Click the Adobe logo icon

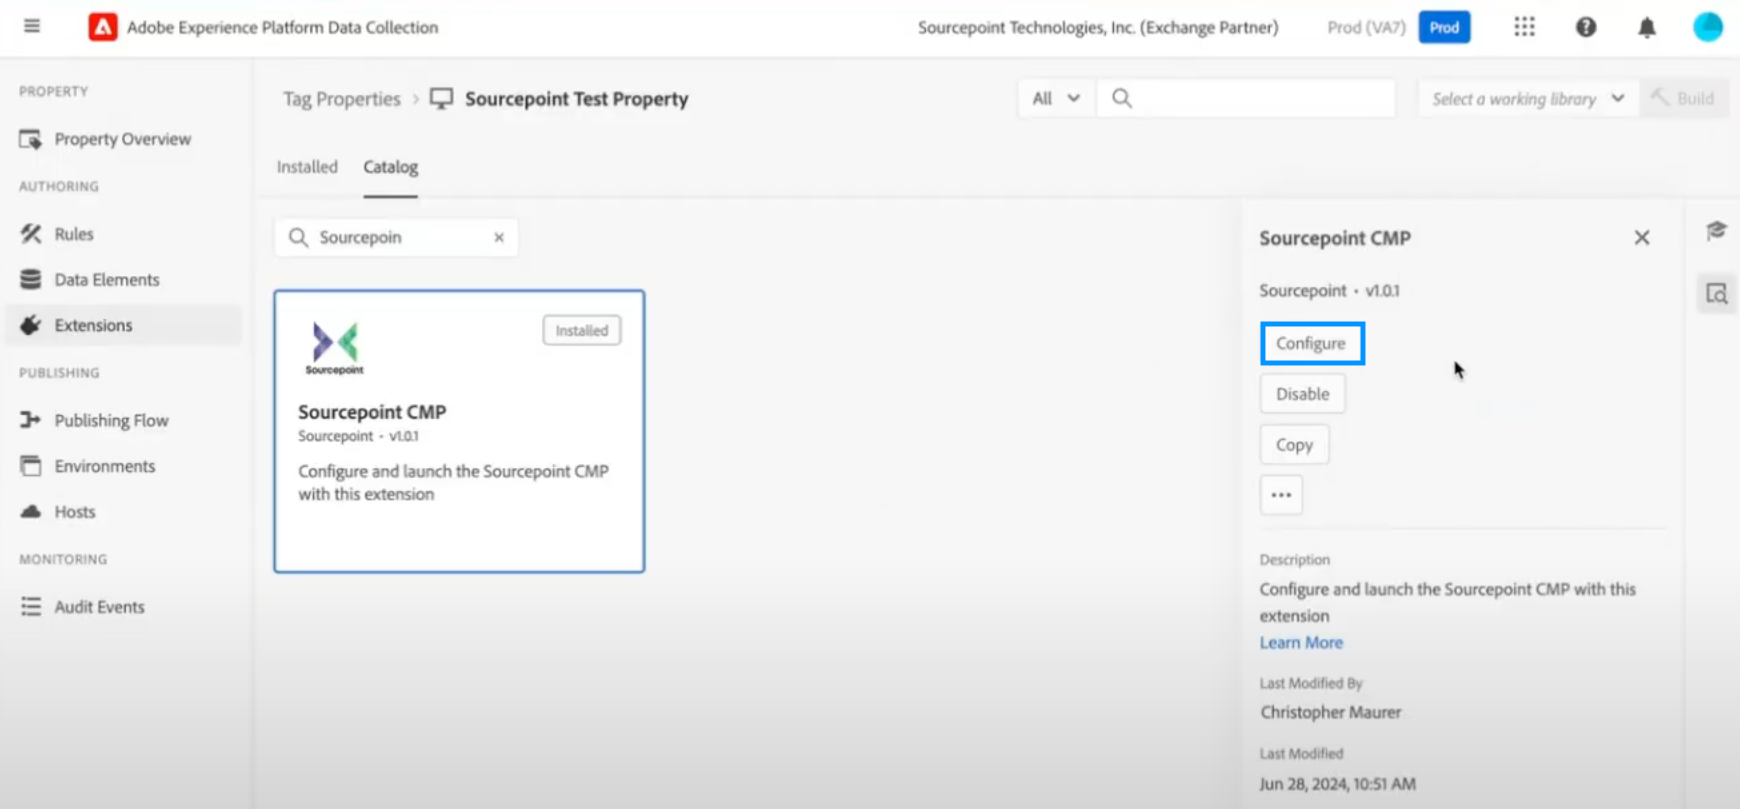[102, 27]
